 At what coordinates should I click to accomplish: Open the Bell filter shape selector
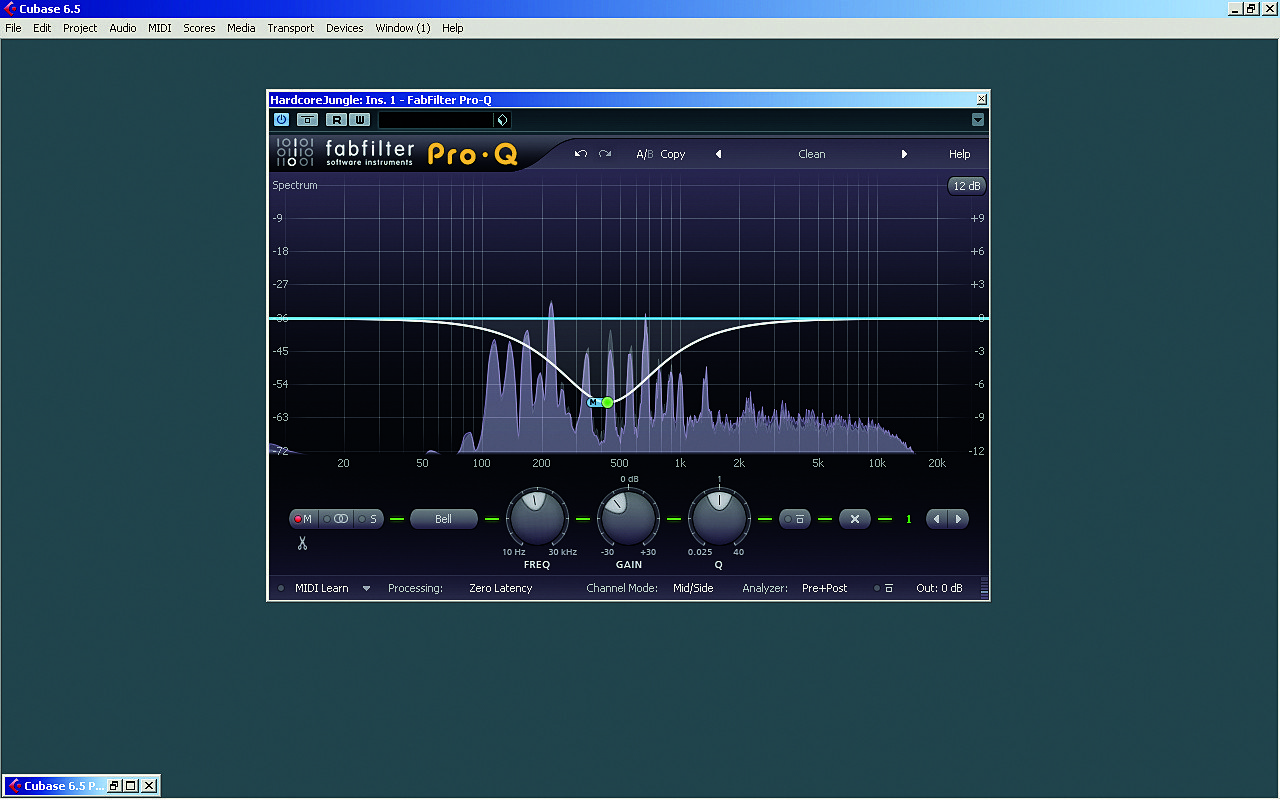pos(444,519)
